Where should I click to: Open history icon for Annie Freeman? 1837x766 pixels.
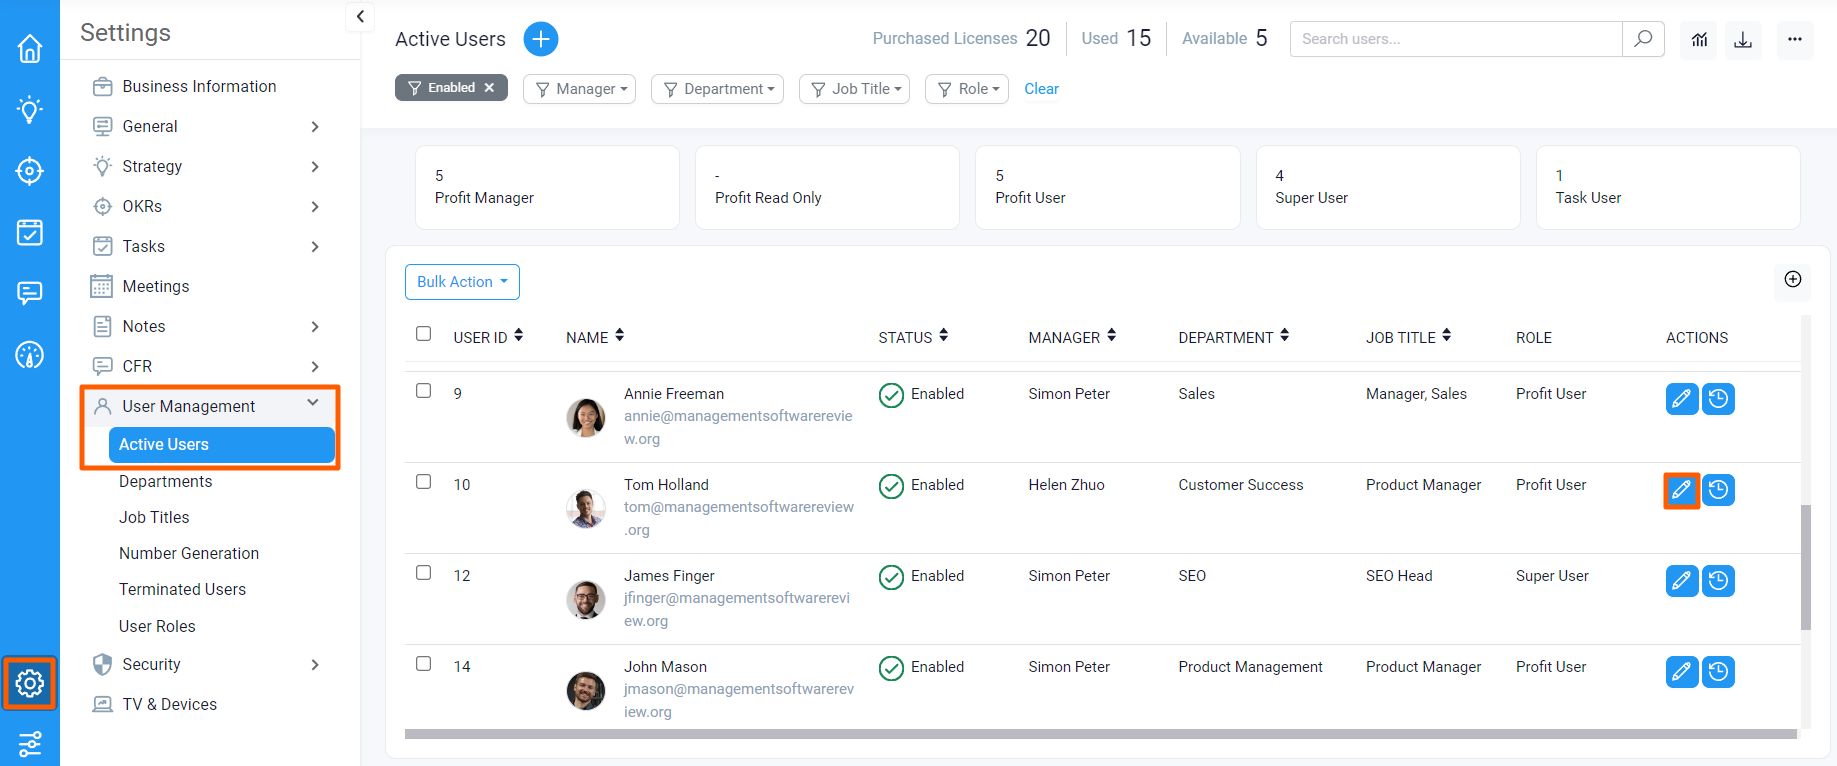1718,399
